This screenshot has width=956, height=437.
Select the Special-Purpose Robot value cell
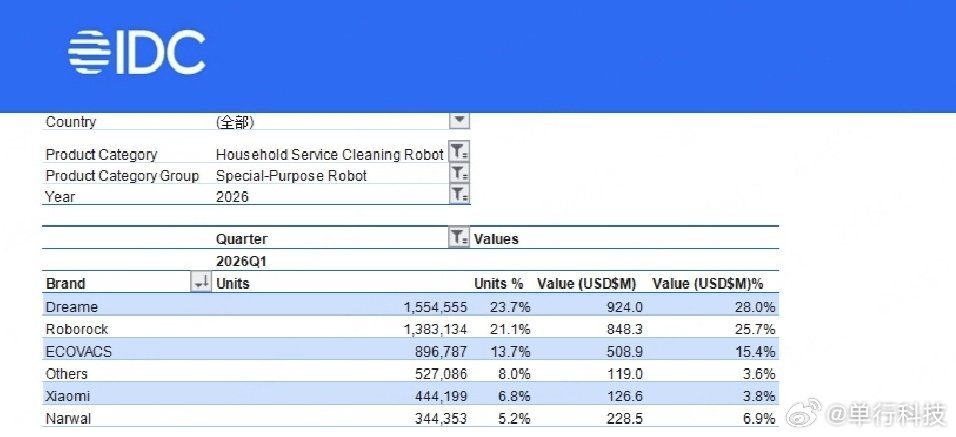pyautogui.click(x=291, y=176)
